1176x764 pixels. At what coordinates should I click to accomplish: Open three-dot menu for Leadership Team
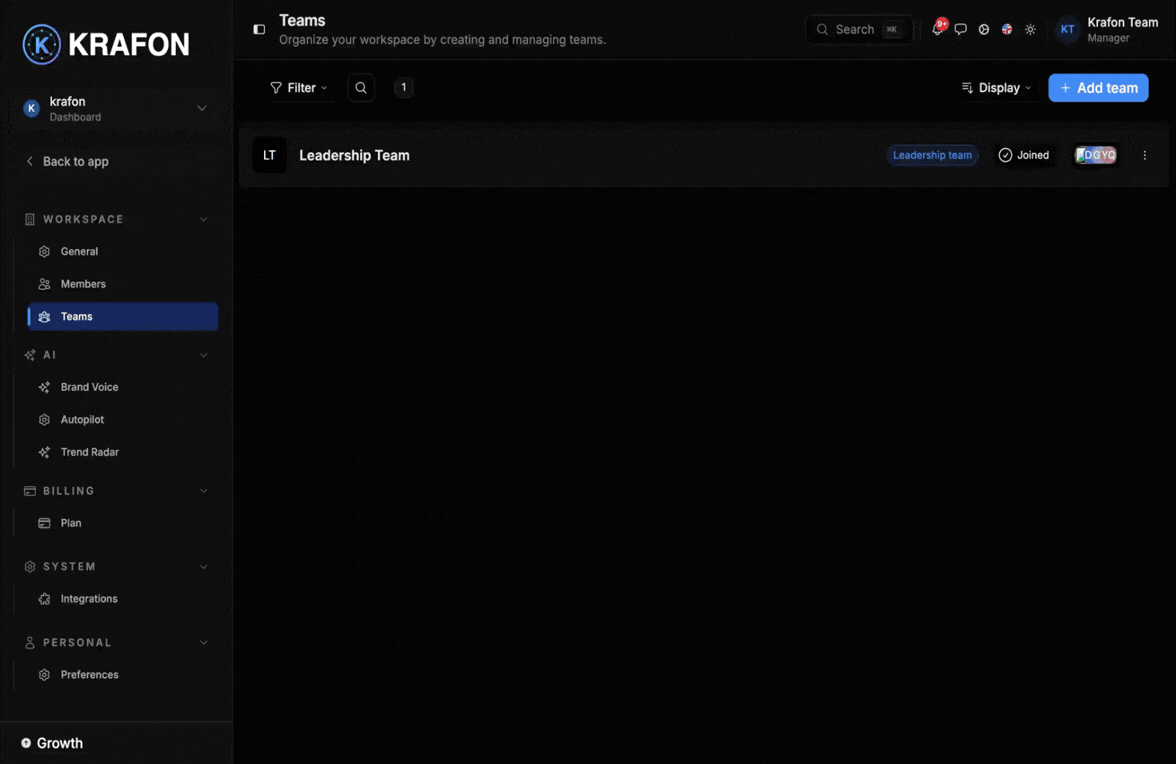tap(1144, 155)
